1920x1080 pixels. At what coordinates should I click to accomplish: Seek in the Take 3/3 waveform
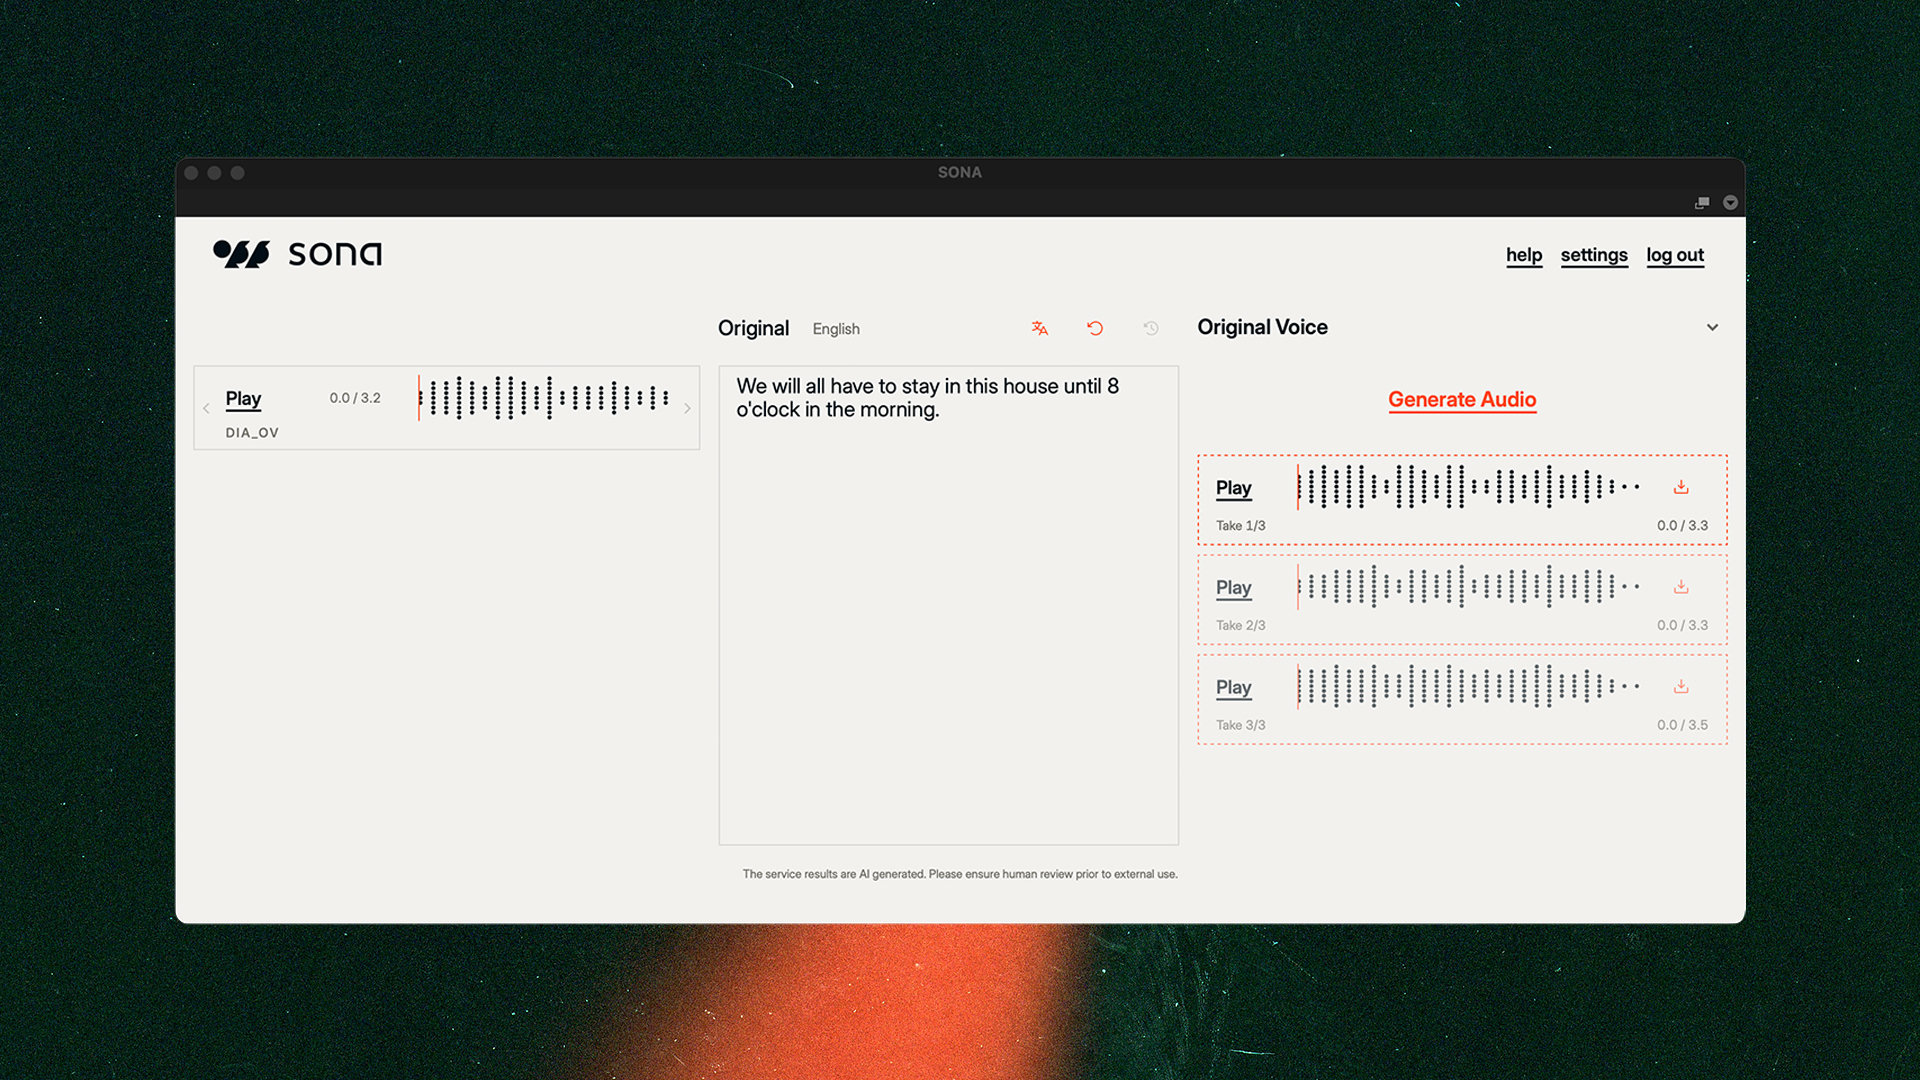click(x=1468, y=687)
